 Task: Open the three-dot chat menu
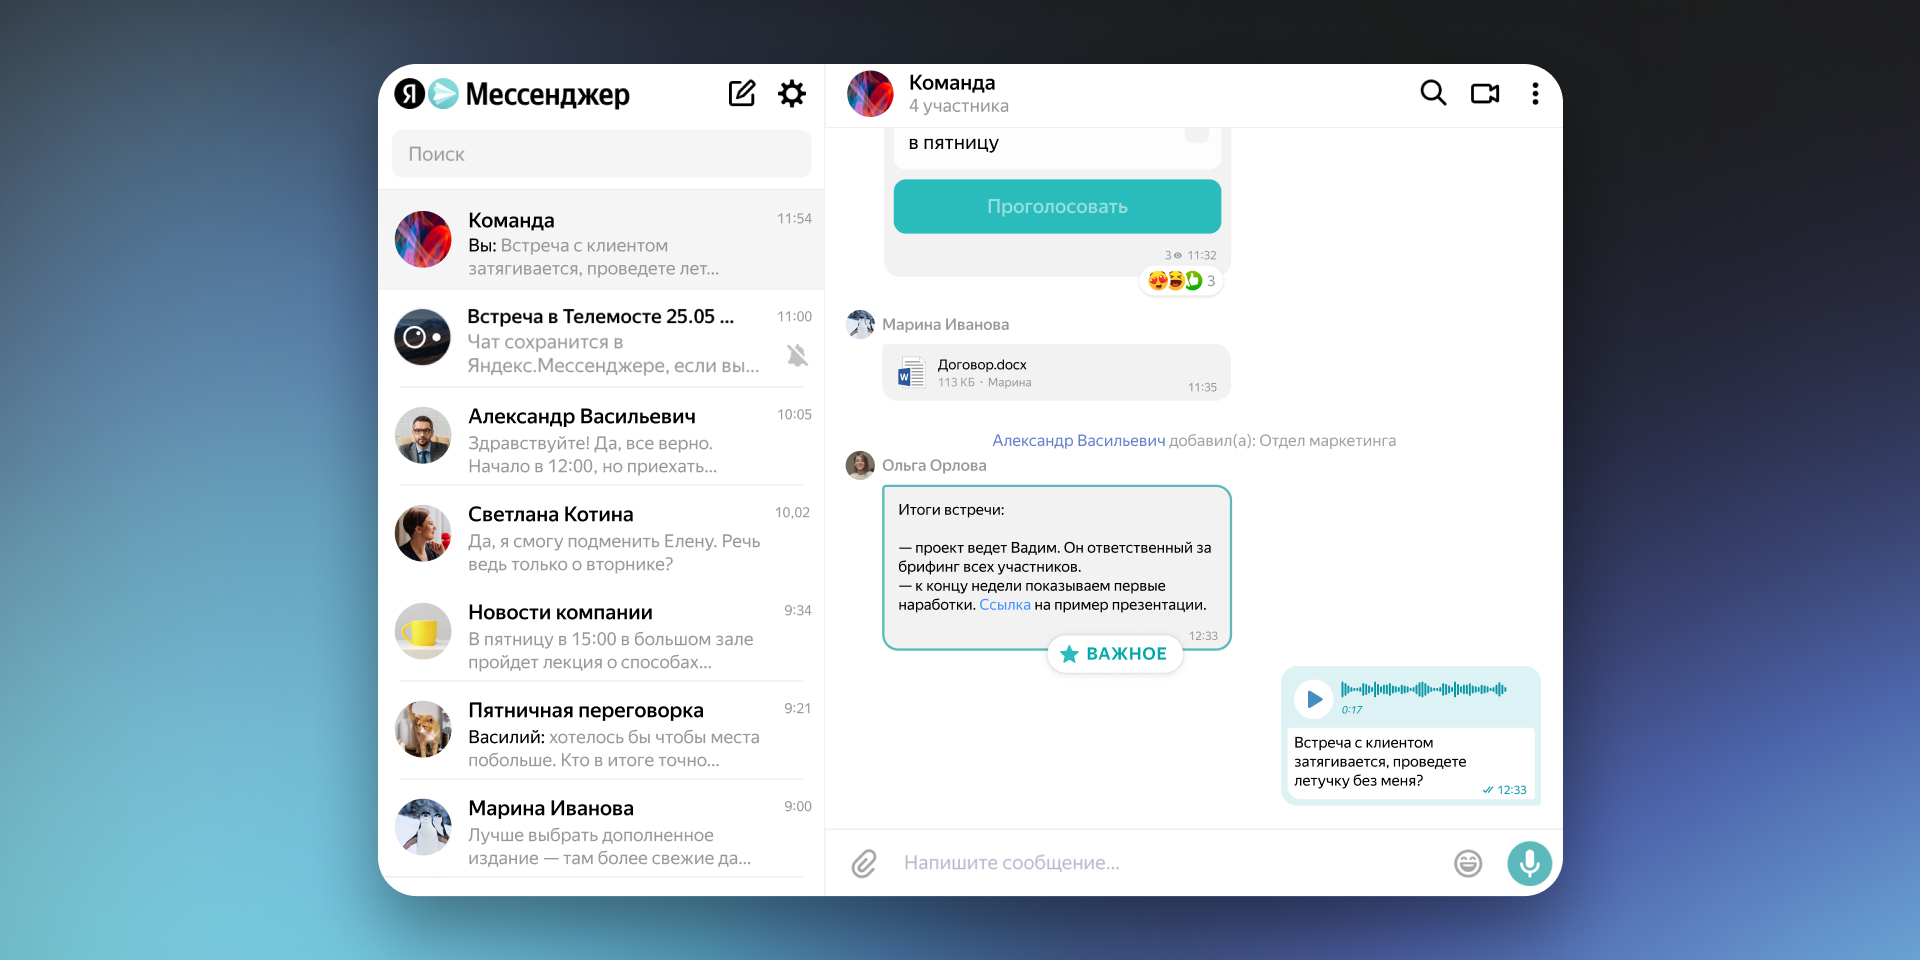point(1535,93)
